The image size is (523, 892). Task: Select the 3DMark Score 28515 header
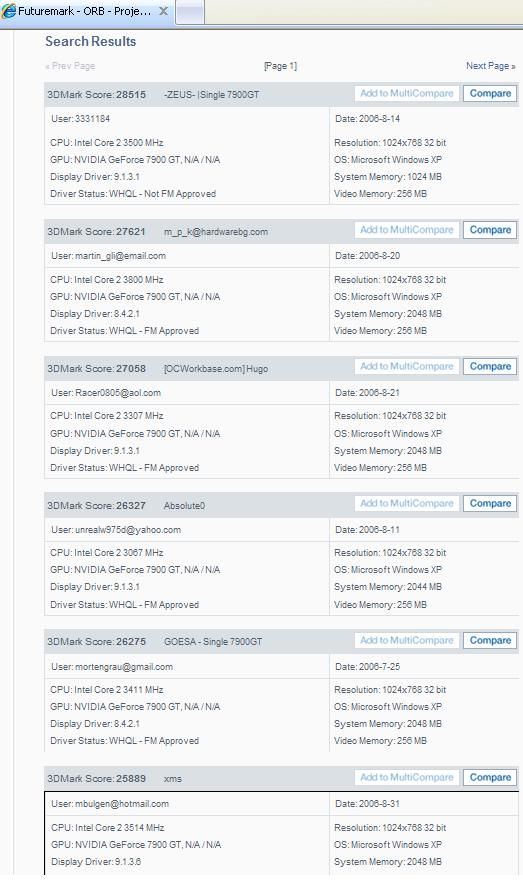(x=97, y=95)
